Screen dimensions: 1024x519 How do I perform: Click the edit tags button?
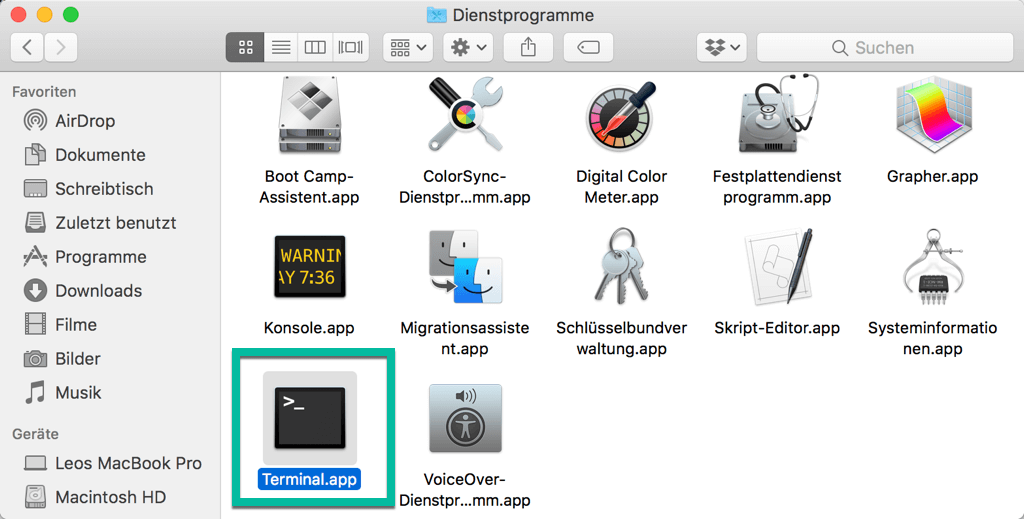(588, 47)
